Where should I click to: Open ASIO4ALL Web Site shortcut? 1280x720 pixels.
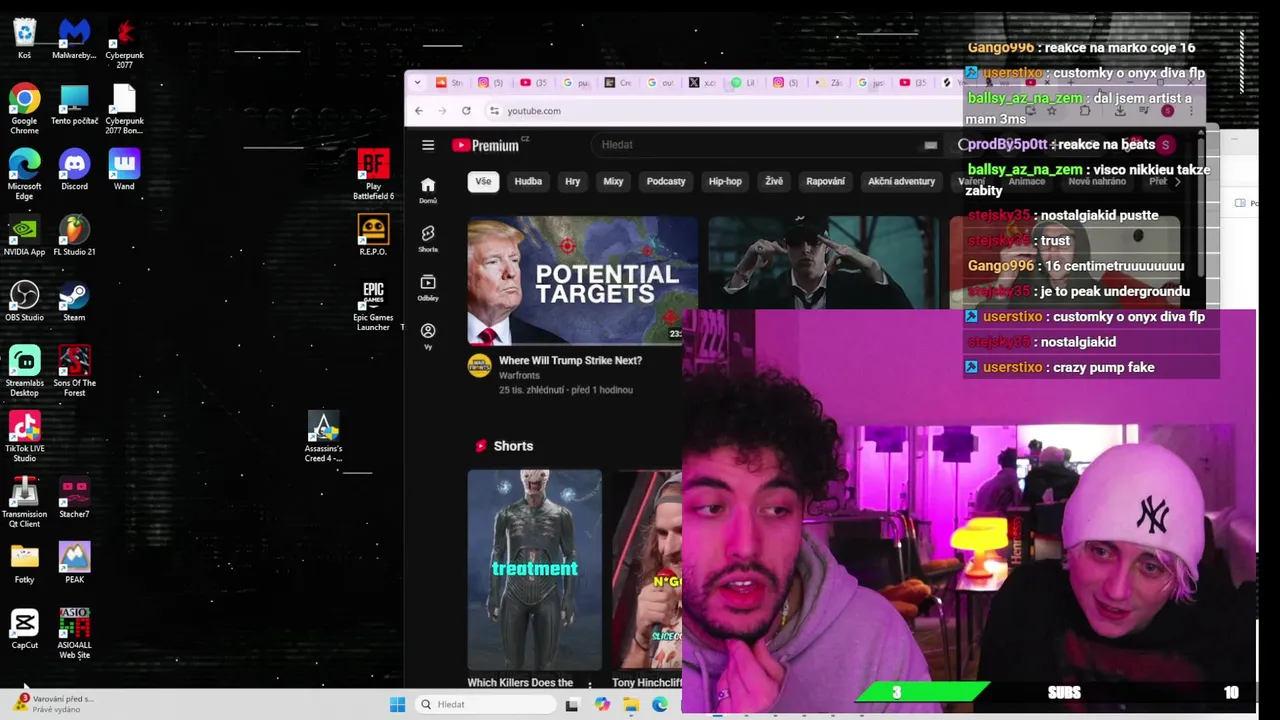[74, 634]
